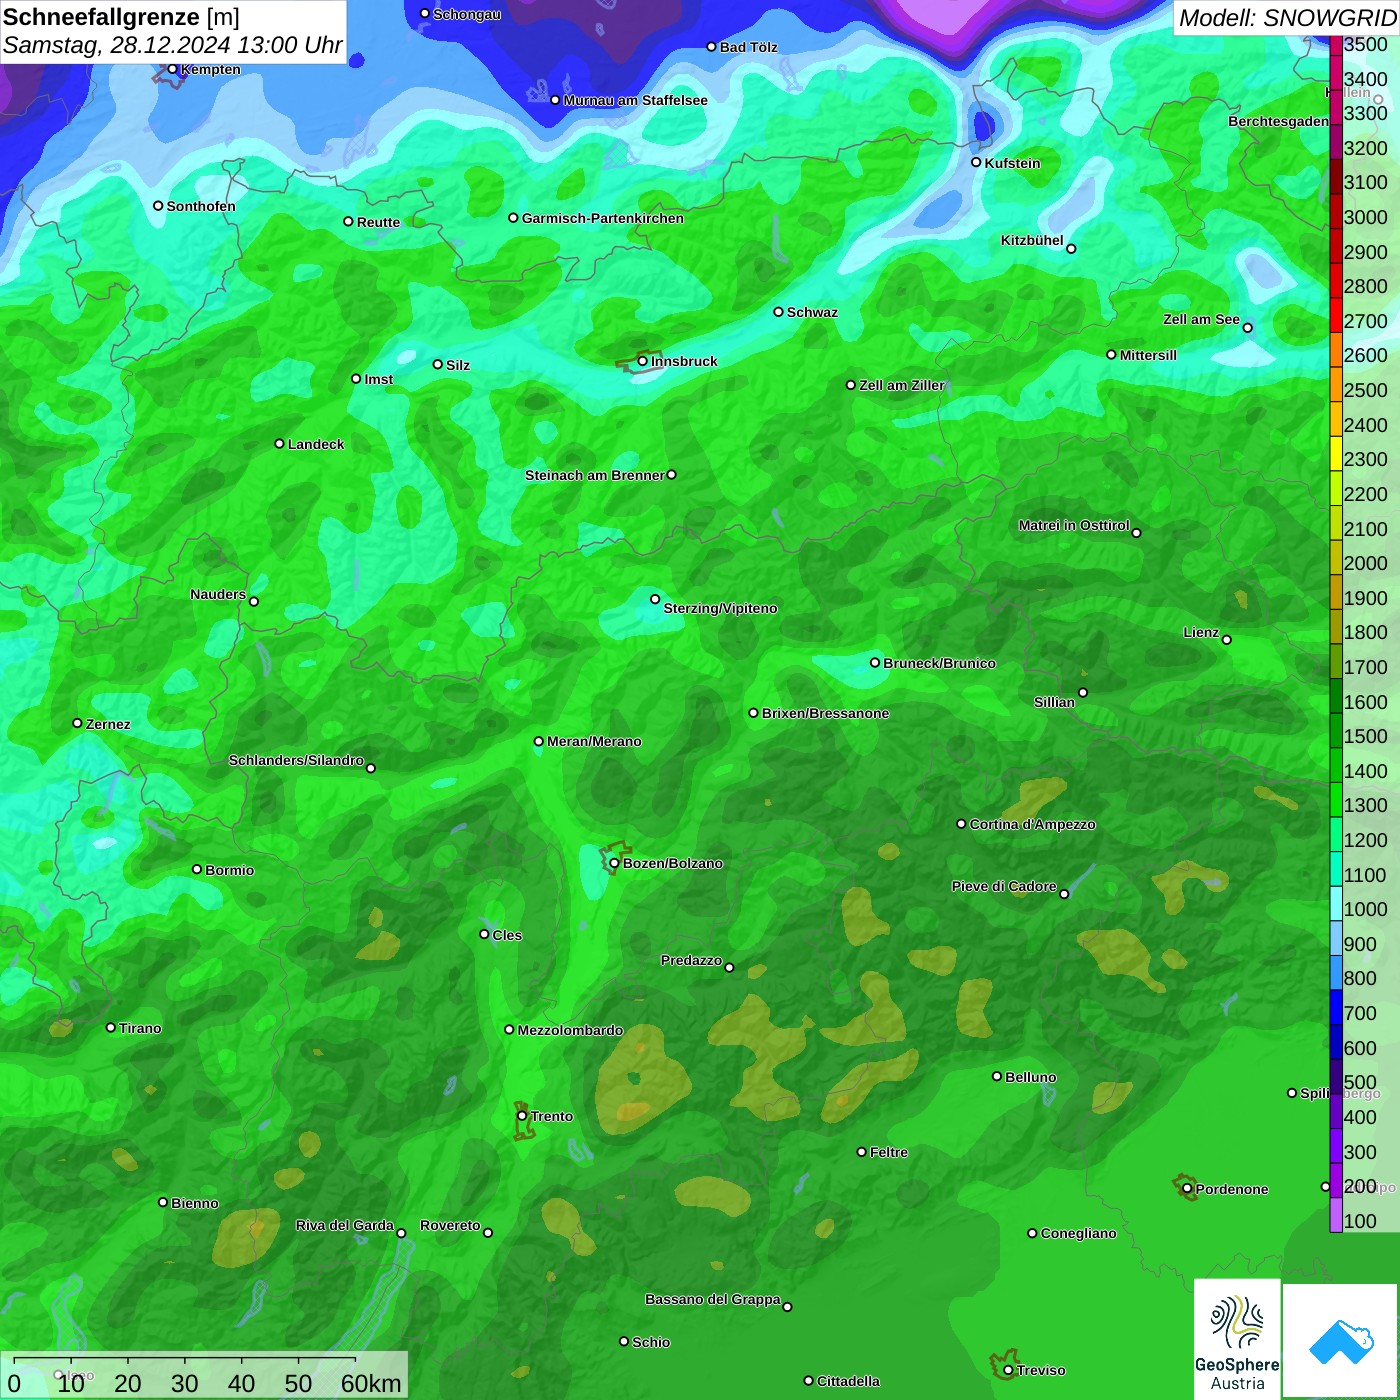Click the 'Schlanders/Silandro' label
The height and width of the screenshot is (1400, 1400).
296,760
